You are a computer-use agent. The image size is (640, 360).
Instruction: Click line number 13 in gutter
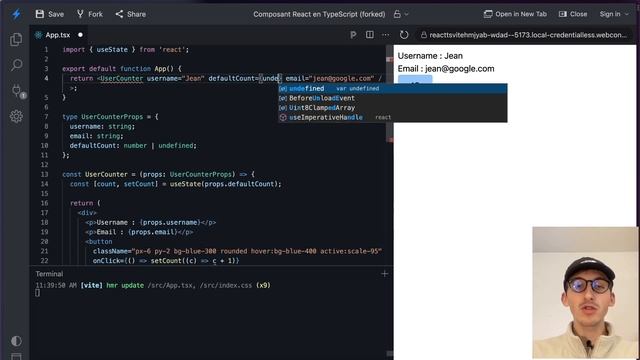(x=44, y=174)
